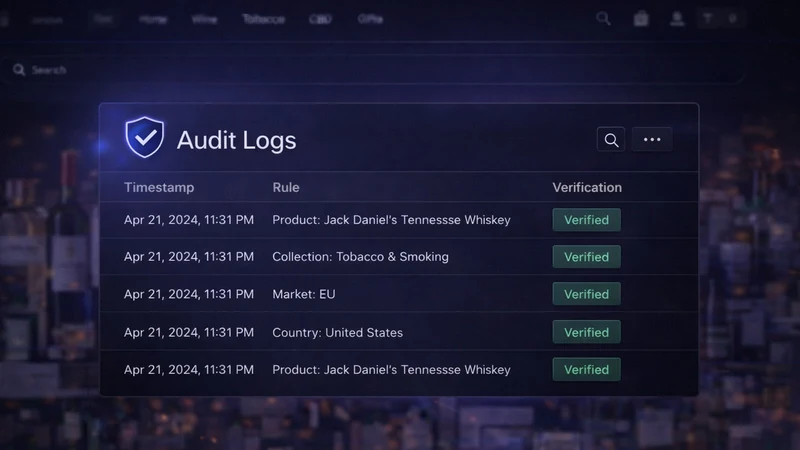Click the Verification column header
Image resolution: width=800 pixels, height=450 pixels.
(x=587, y=187)
